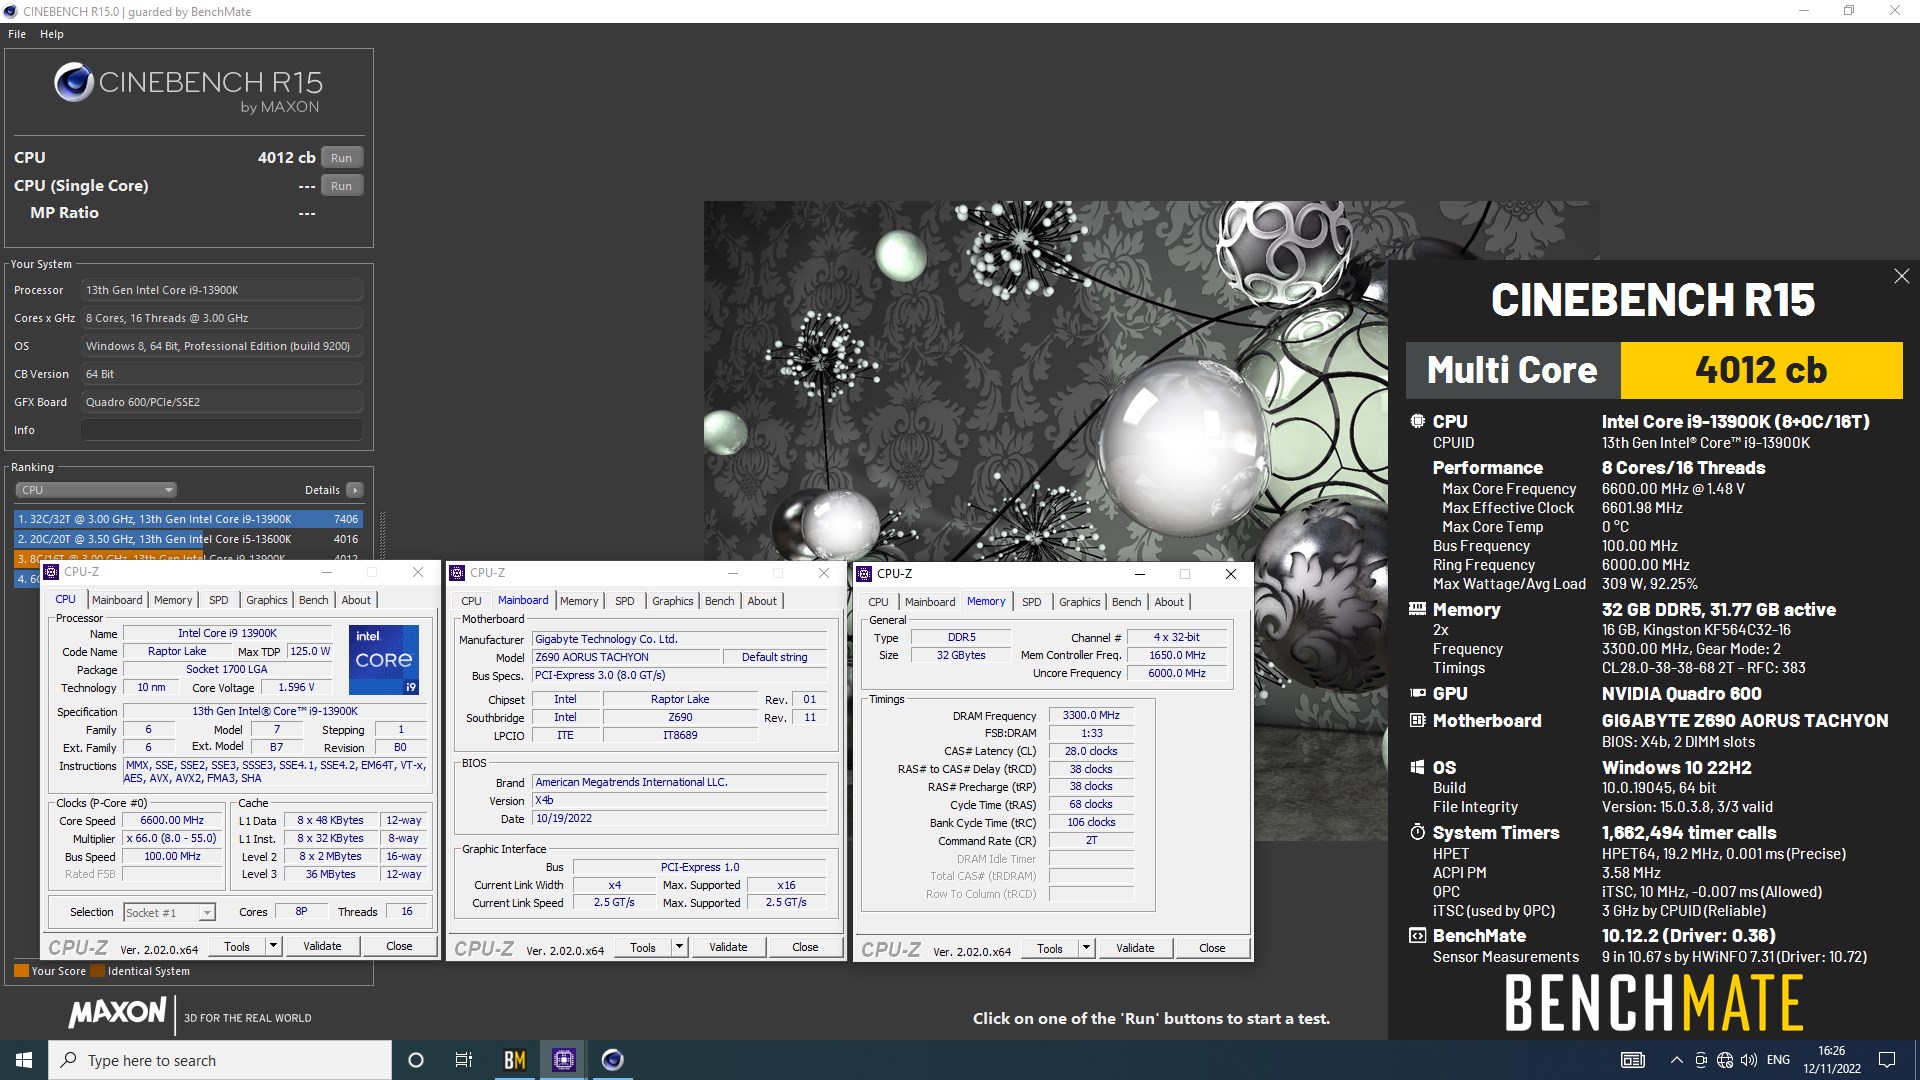The image size is (1920, 1080).
Task: Click Details arrow button in Ranking
Action: click(354, 490)
